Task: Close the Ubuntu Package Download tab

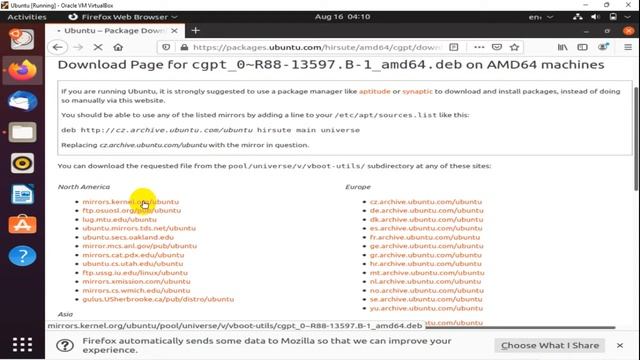Action: point(174,31)
